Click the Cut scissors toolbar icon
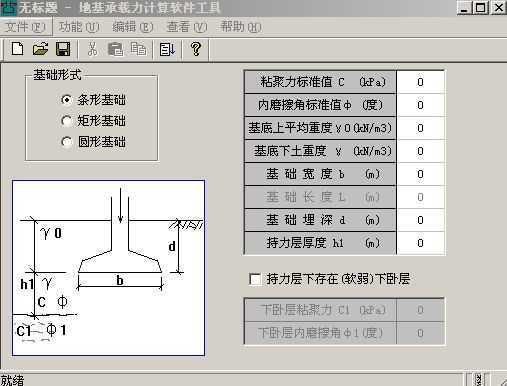This screenshot has height=386, width=507. click(92, 49)
